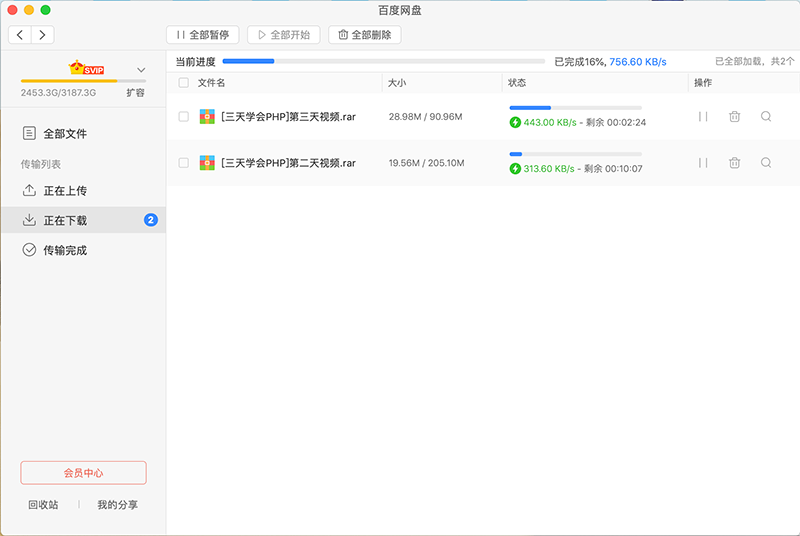Click the green speed-boost icon at 443.00 KB/s
The image size is (800, 536).
515,122
